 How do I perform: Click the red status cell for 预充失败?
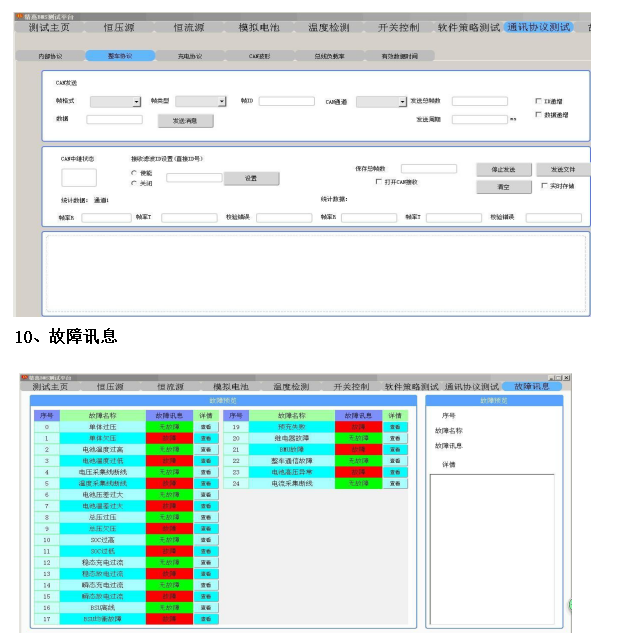point(358,426)
